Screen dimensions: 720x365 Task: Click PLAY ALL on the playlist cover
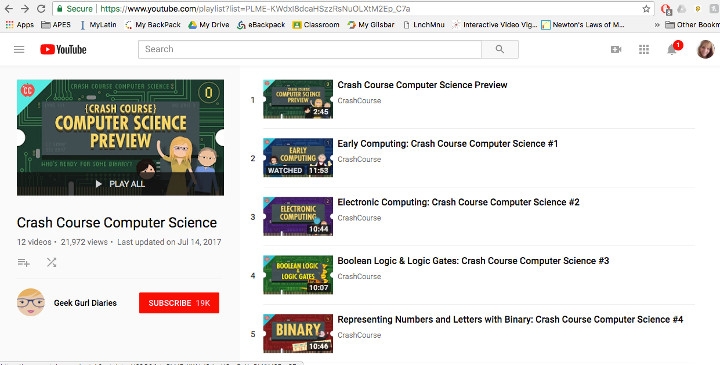120,184
